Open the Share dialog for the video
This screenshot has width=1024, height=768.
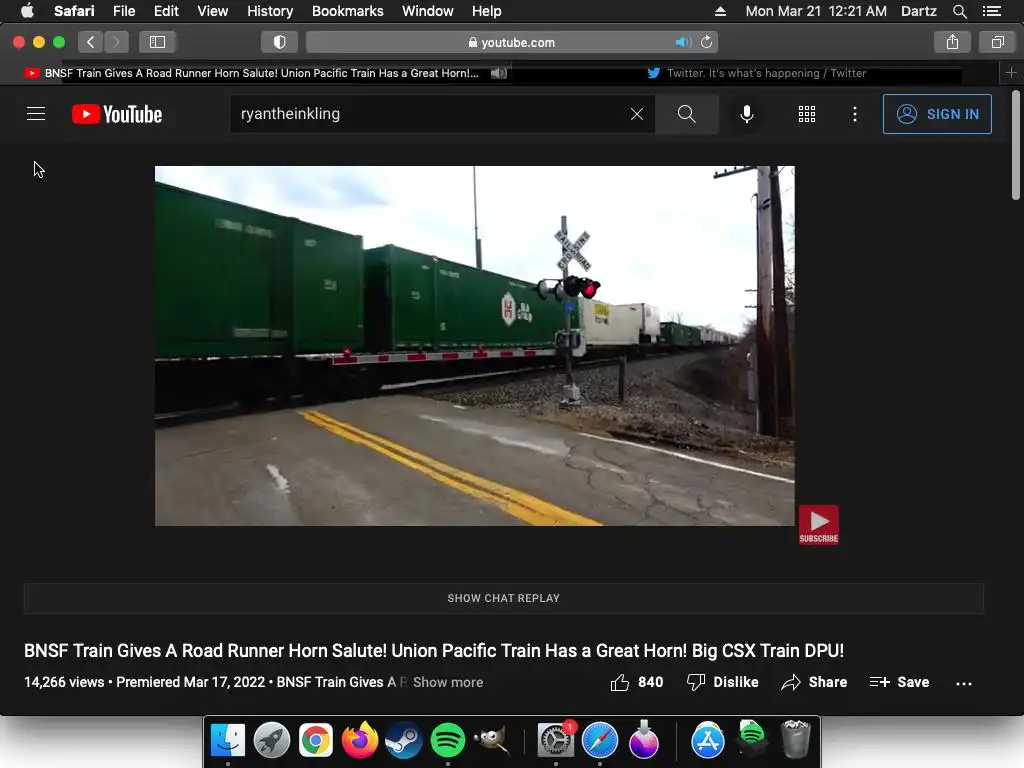814,682
